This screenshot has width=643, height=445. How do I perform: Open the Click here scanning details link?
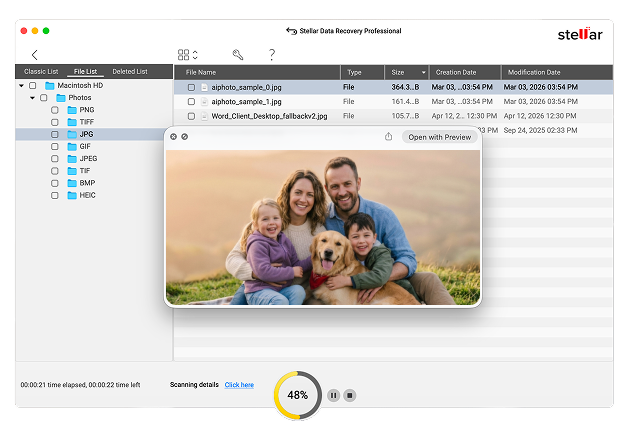(x=239, y=385)
